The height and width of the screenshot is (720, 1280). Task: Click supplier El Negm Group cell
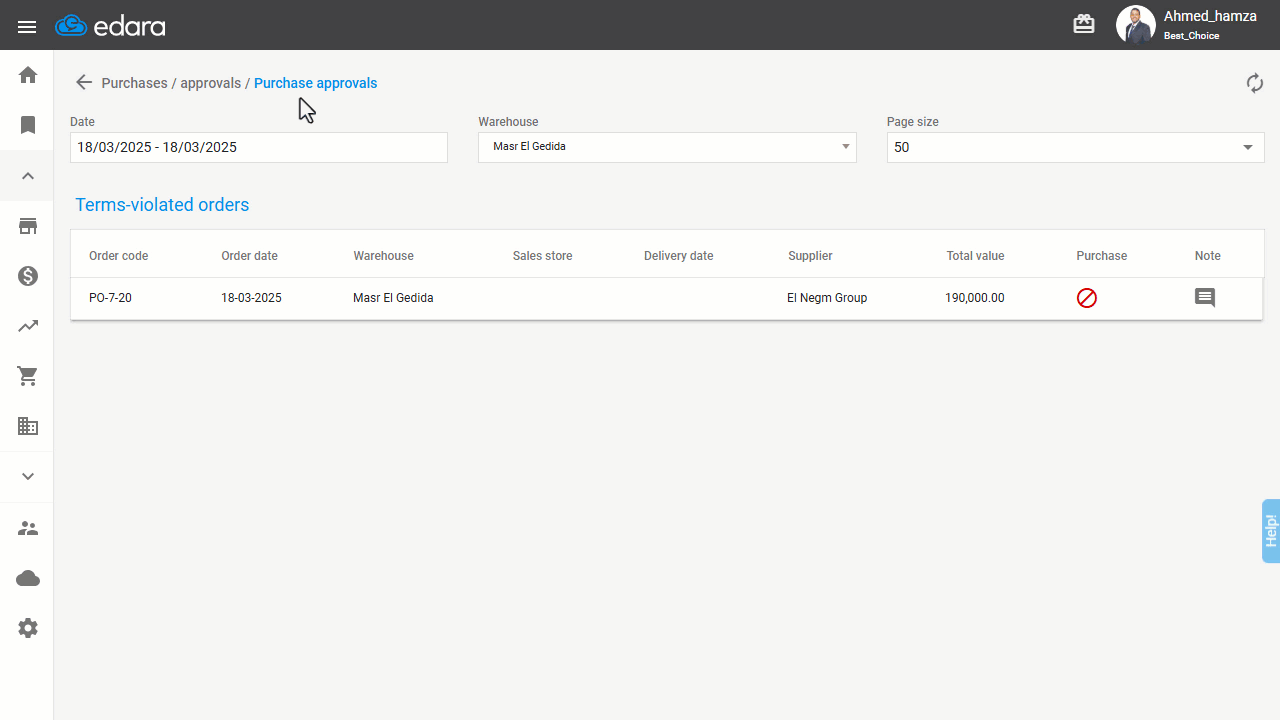(827, 298)
